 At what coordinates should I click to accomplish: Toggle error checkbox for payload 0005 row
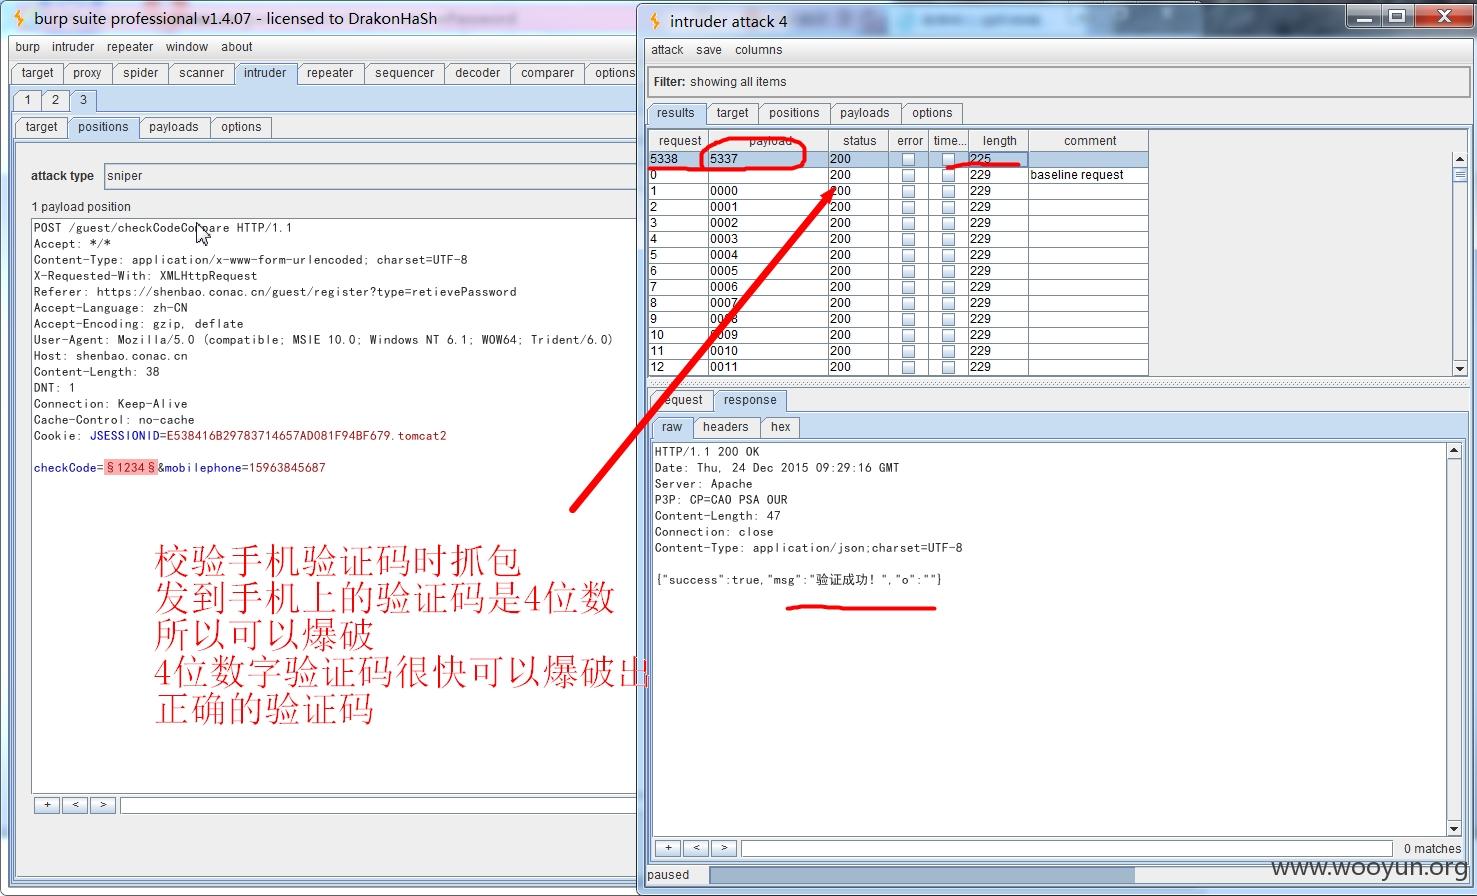point(908,271)
